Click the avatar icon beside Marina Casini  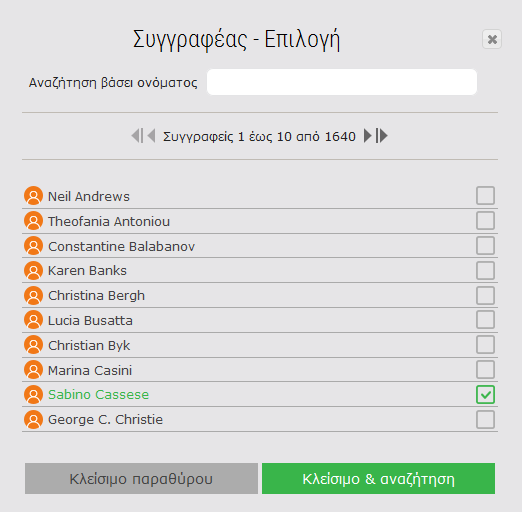(x=33, y=370)
